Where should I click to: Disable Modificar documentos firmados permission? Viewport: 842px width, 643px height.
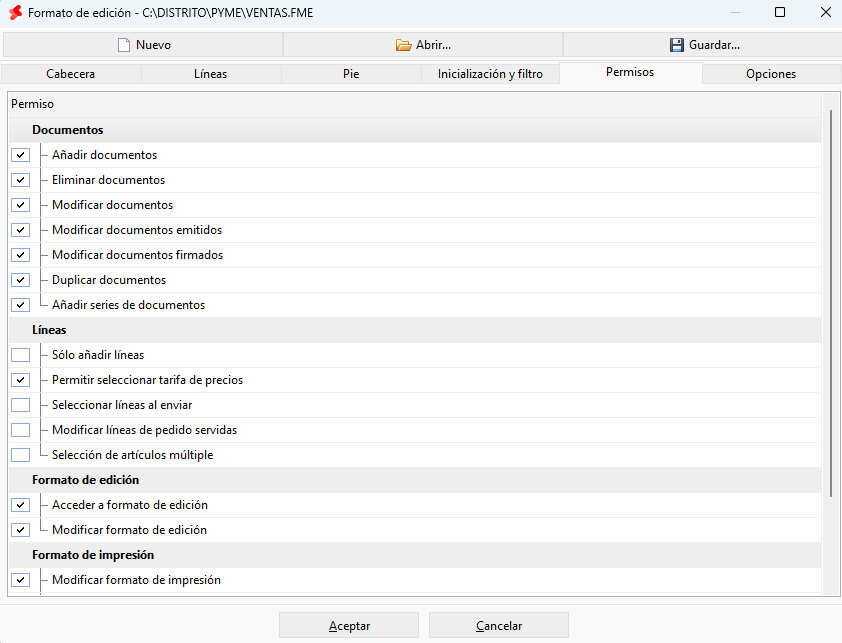[20, 255]
